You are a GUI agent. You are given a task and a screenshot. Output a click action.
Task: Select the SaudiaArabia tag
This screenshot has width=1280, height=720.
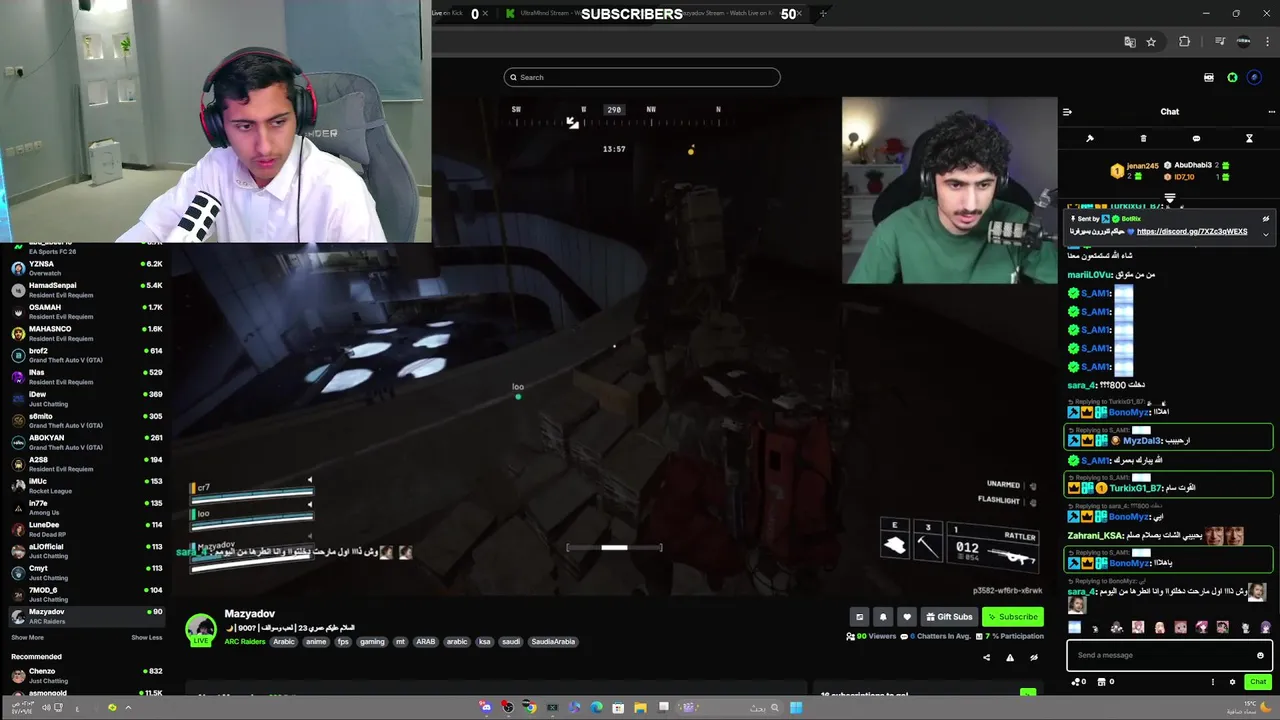(x=553, y=642)
